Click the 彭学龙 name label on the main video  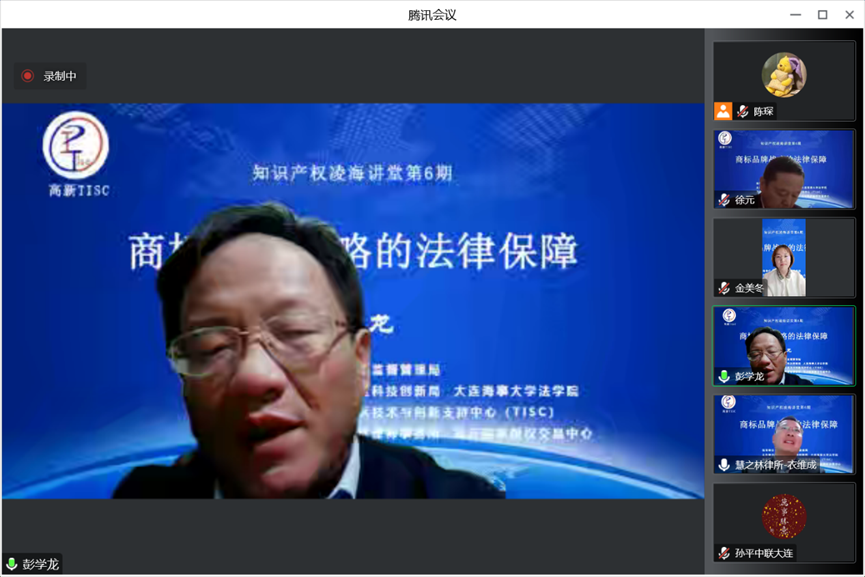[40, 565]
